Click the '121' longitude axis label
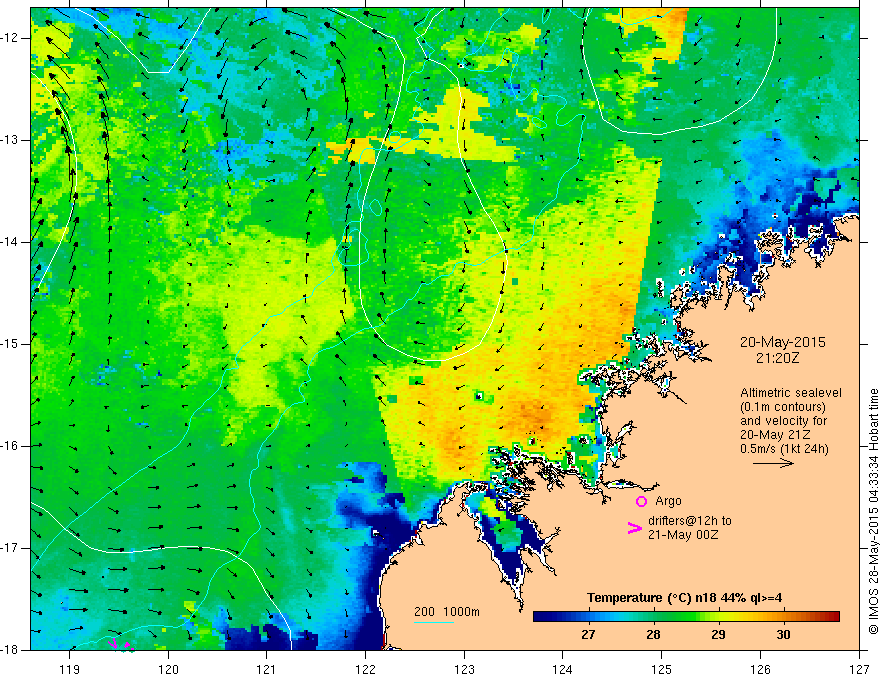Image resolution: width=880 pixels, height=680 pixels. pos(267,669)
